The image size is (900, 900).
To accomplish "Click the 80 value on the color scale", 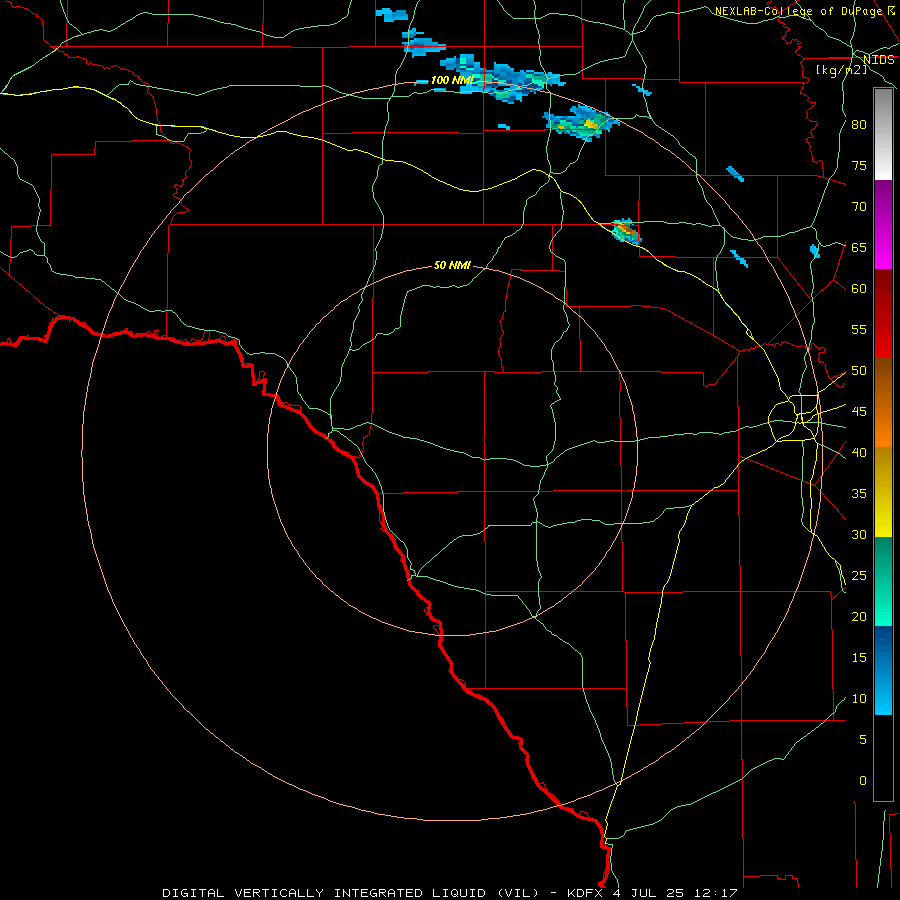I will click(x=859, y=125).
